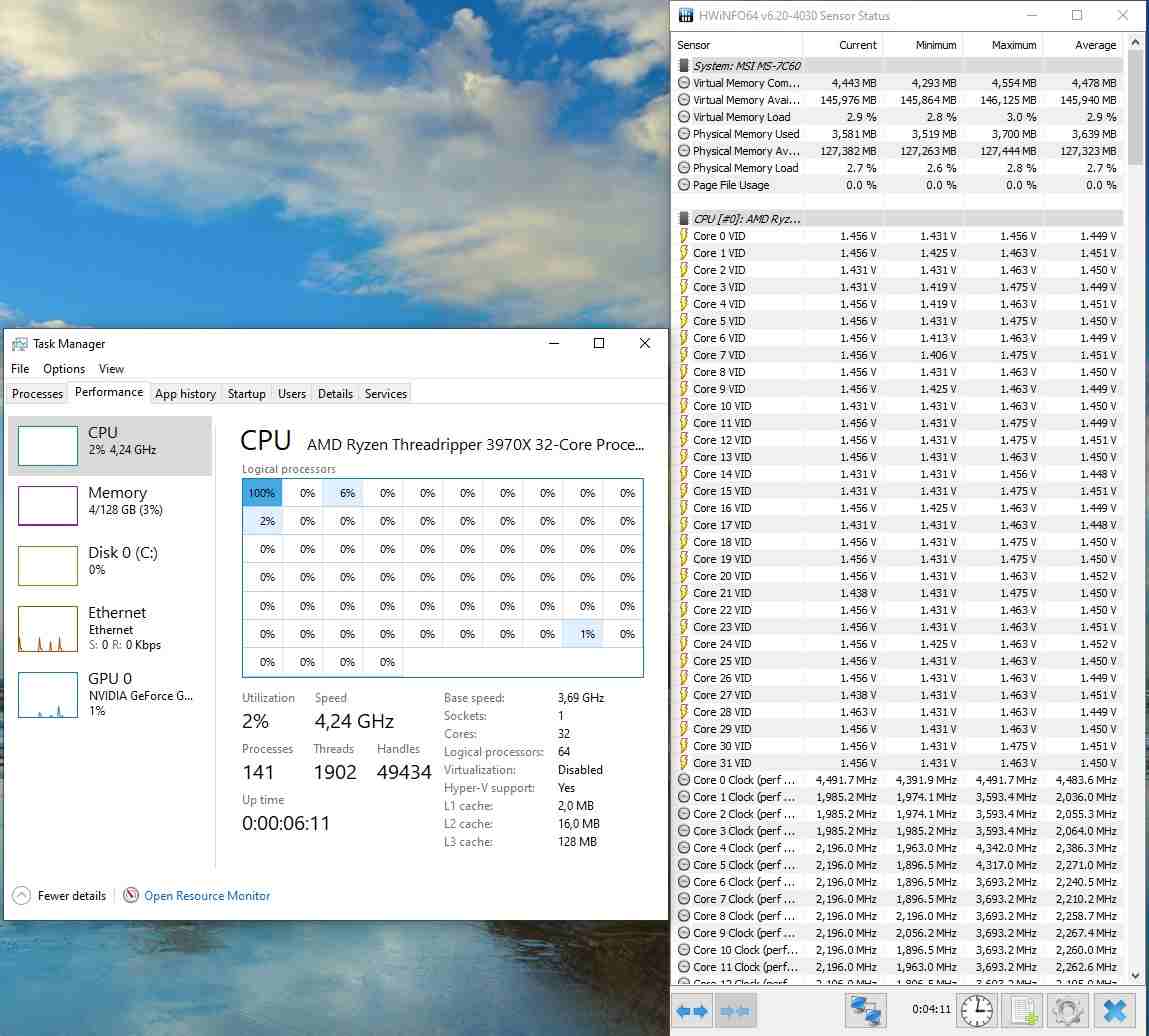Viewport: 1149px width, 1036px height.
Task: Click the Up time value 0:00:06:11
Action: (286, 824)
